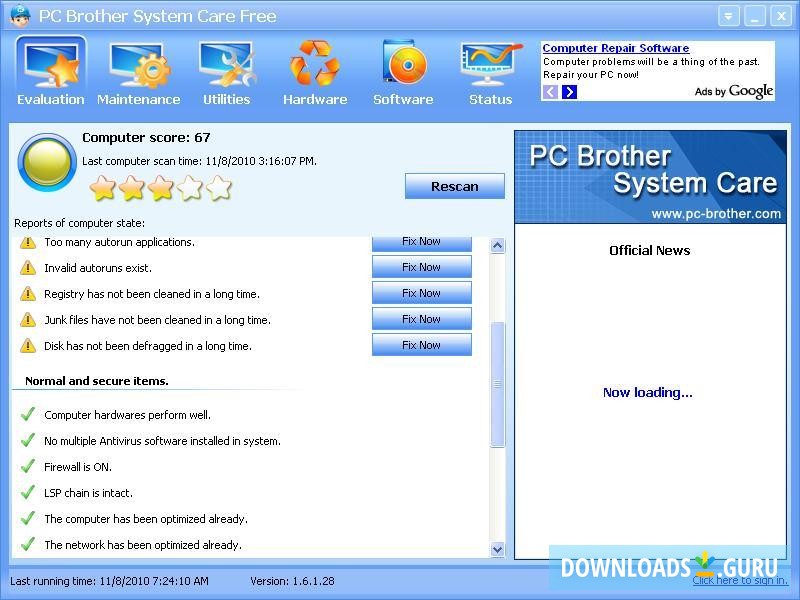Click the report list scroll down arrow
Image resolution: width=800 pixels, height=600 pixels.
click(497, 549)
